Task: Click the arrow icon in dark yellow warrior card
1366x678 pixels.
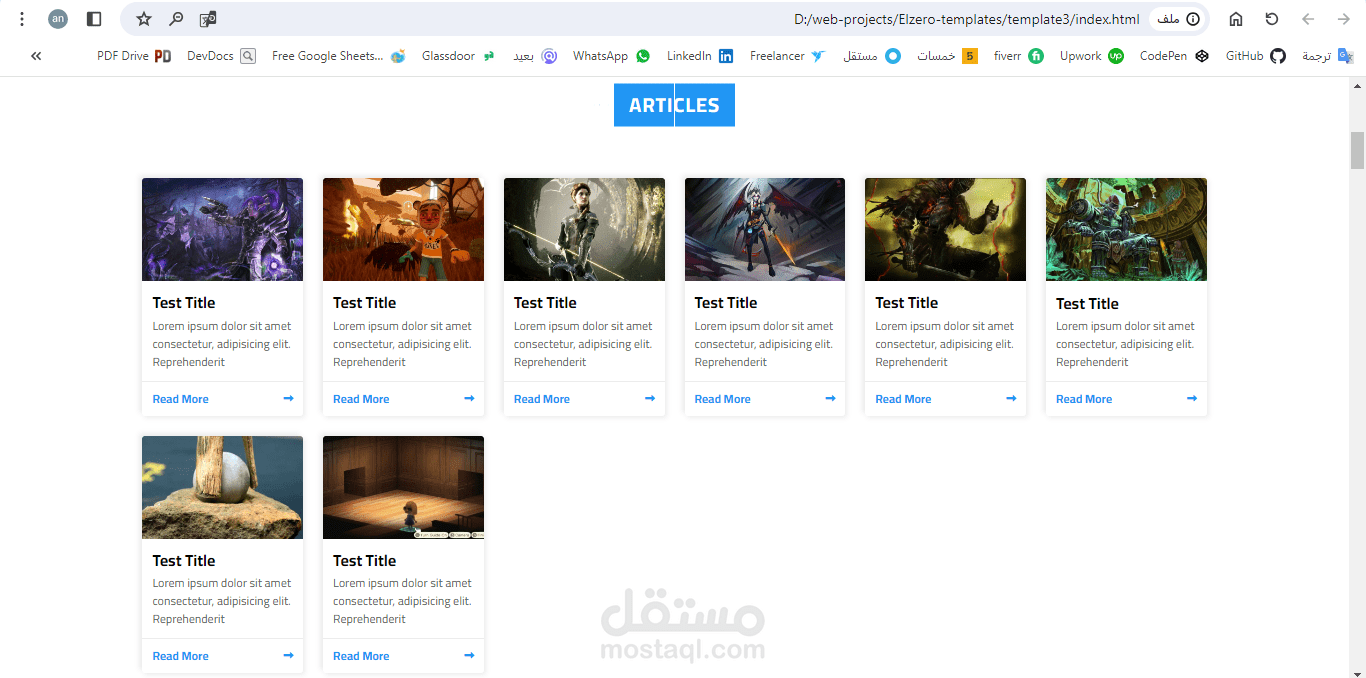Action: (x=1011, y=398)
